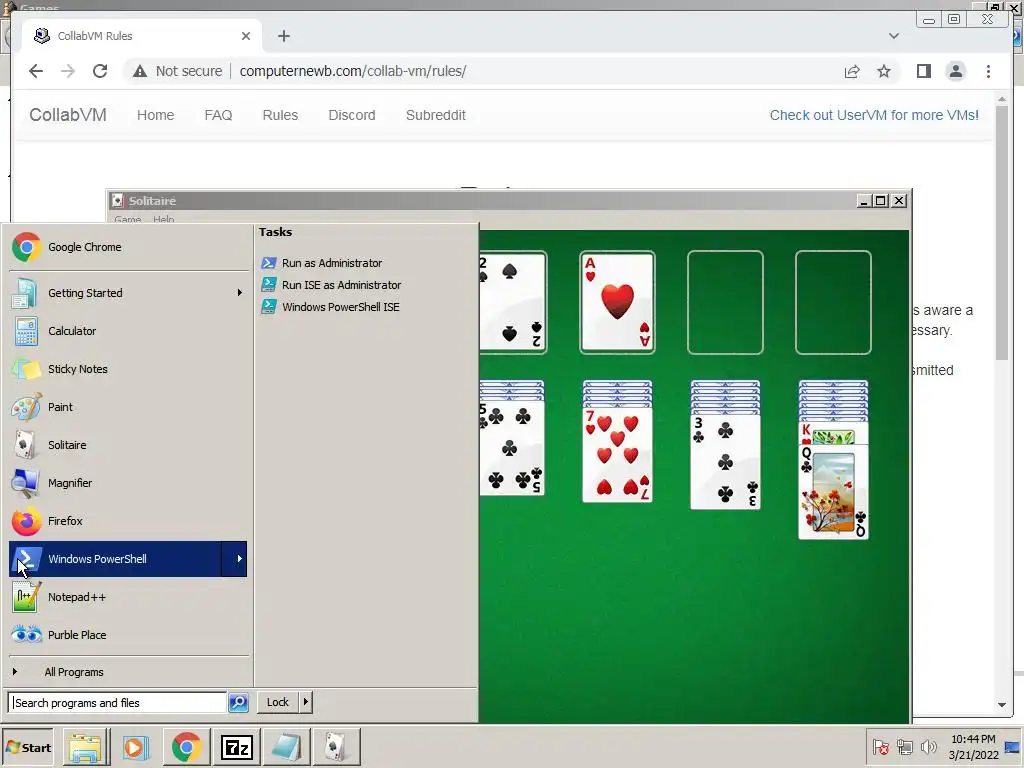Open the Discord nav link
The height and width of the screenshot is (768, 1024).
pos(351,115)
